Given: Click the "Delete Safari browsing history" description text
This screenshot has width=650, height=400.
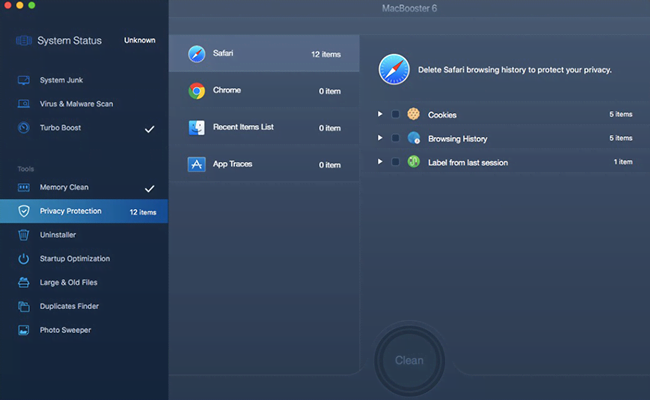Looking at the screenshot, I should coord(514,70).
